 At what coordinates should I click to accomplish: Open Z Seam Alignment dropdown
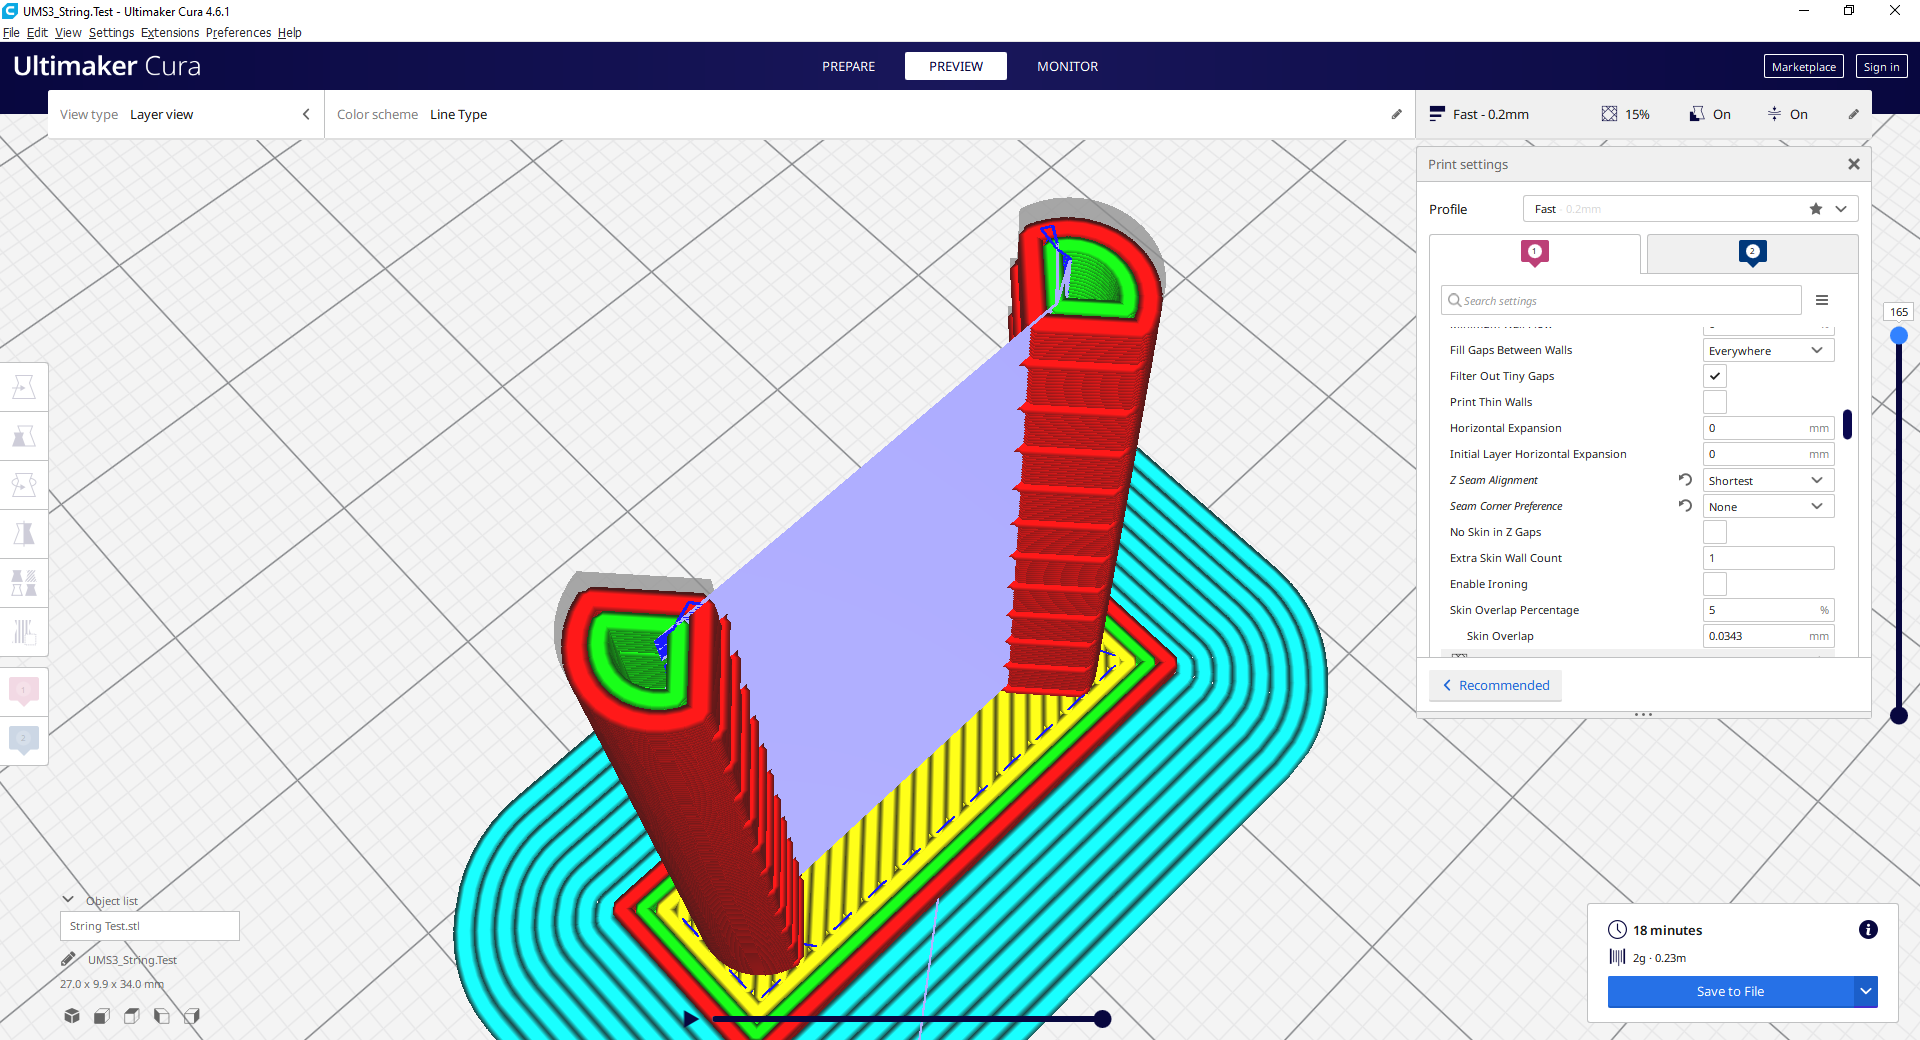point(1768,480)
